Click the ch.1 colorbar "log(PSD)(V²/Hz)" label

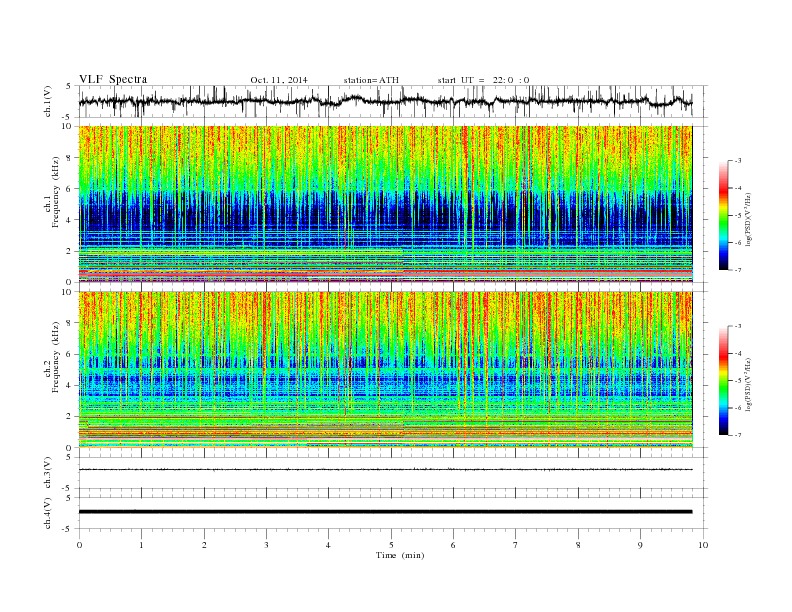click(749, 219)
